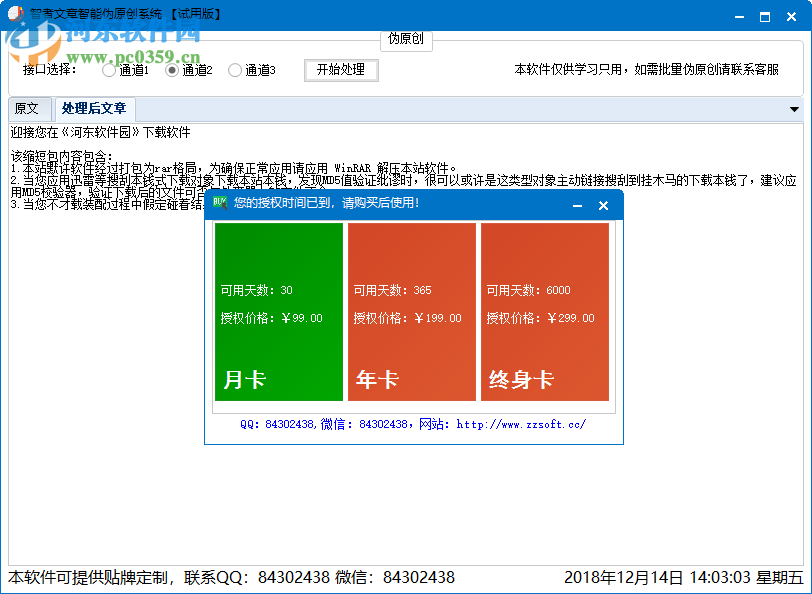Minimize the authorization expired dialog
812x594 pixels.
[x=577, y=206]
